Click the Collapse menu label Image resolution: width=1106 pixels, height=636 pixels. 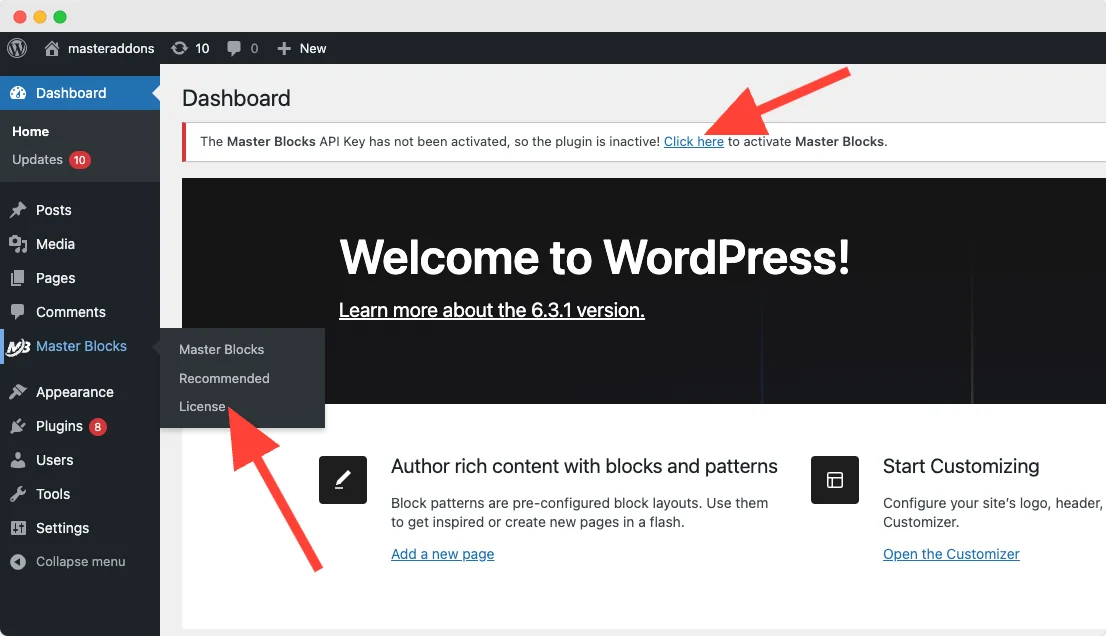point(80,562)
